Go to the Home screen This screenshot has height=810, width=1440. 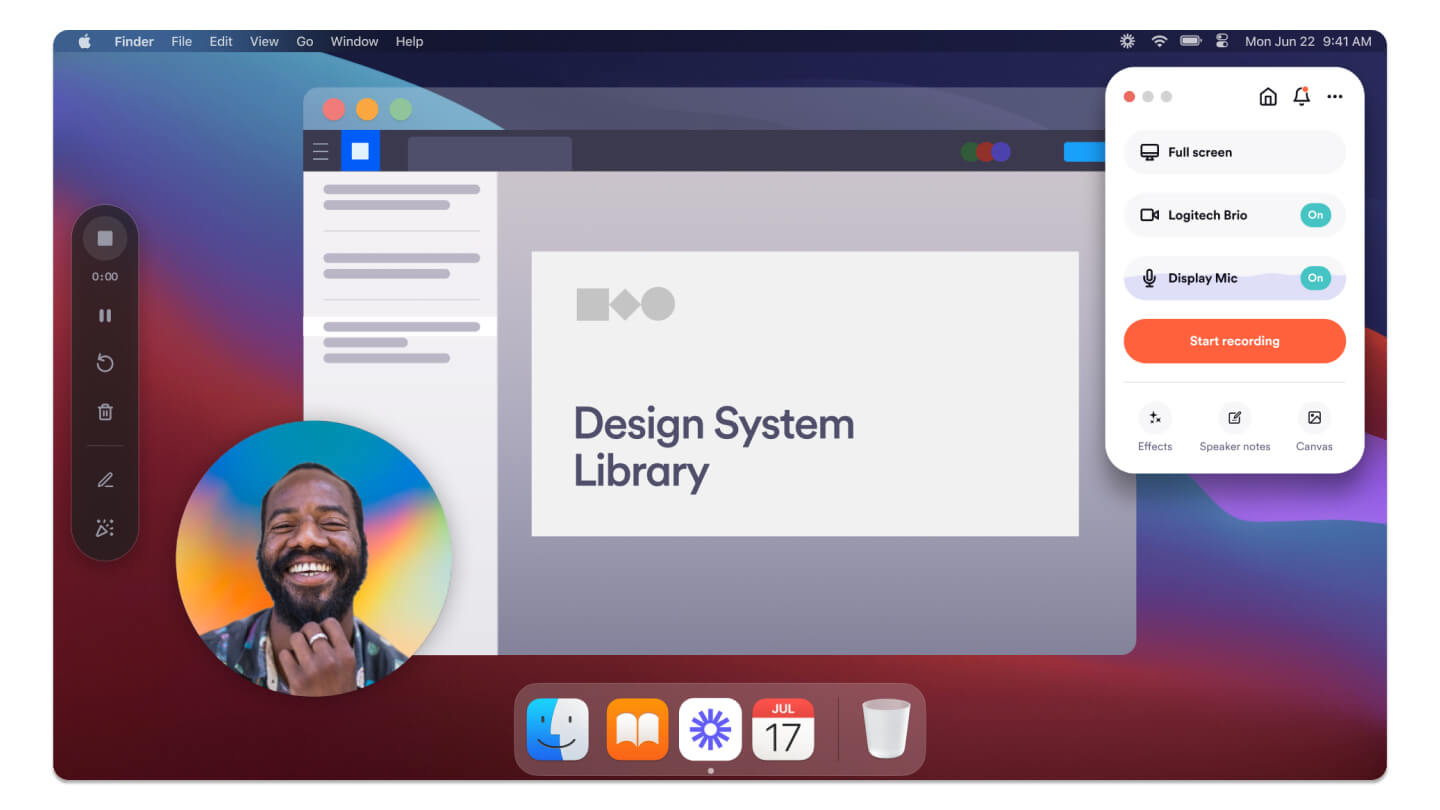[1267, 96]
